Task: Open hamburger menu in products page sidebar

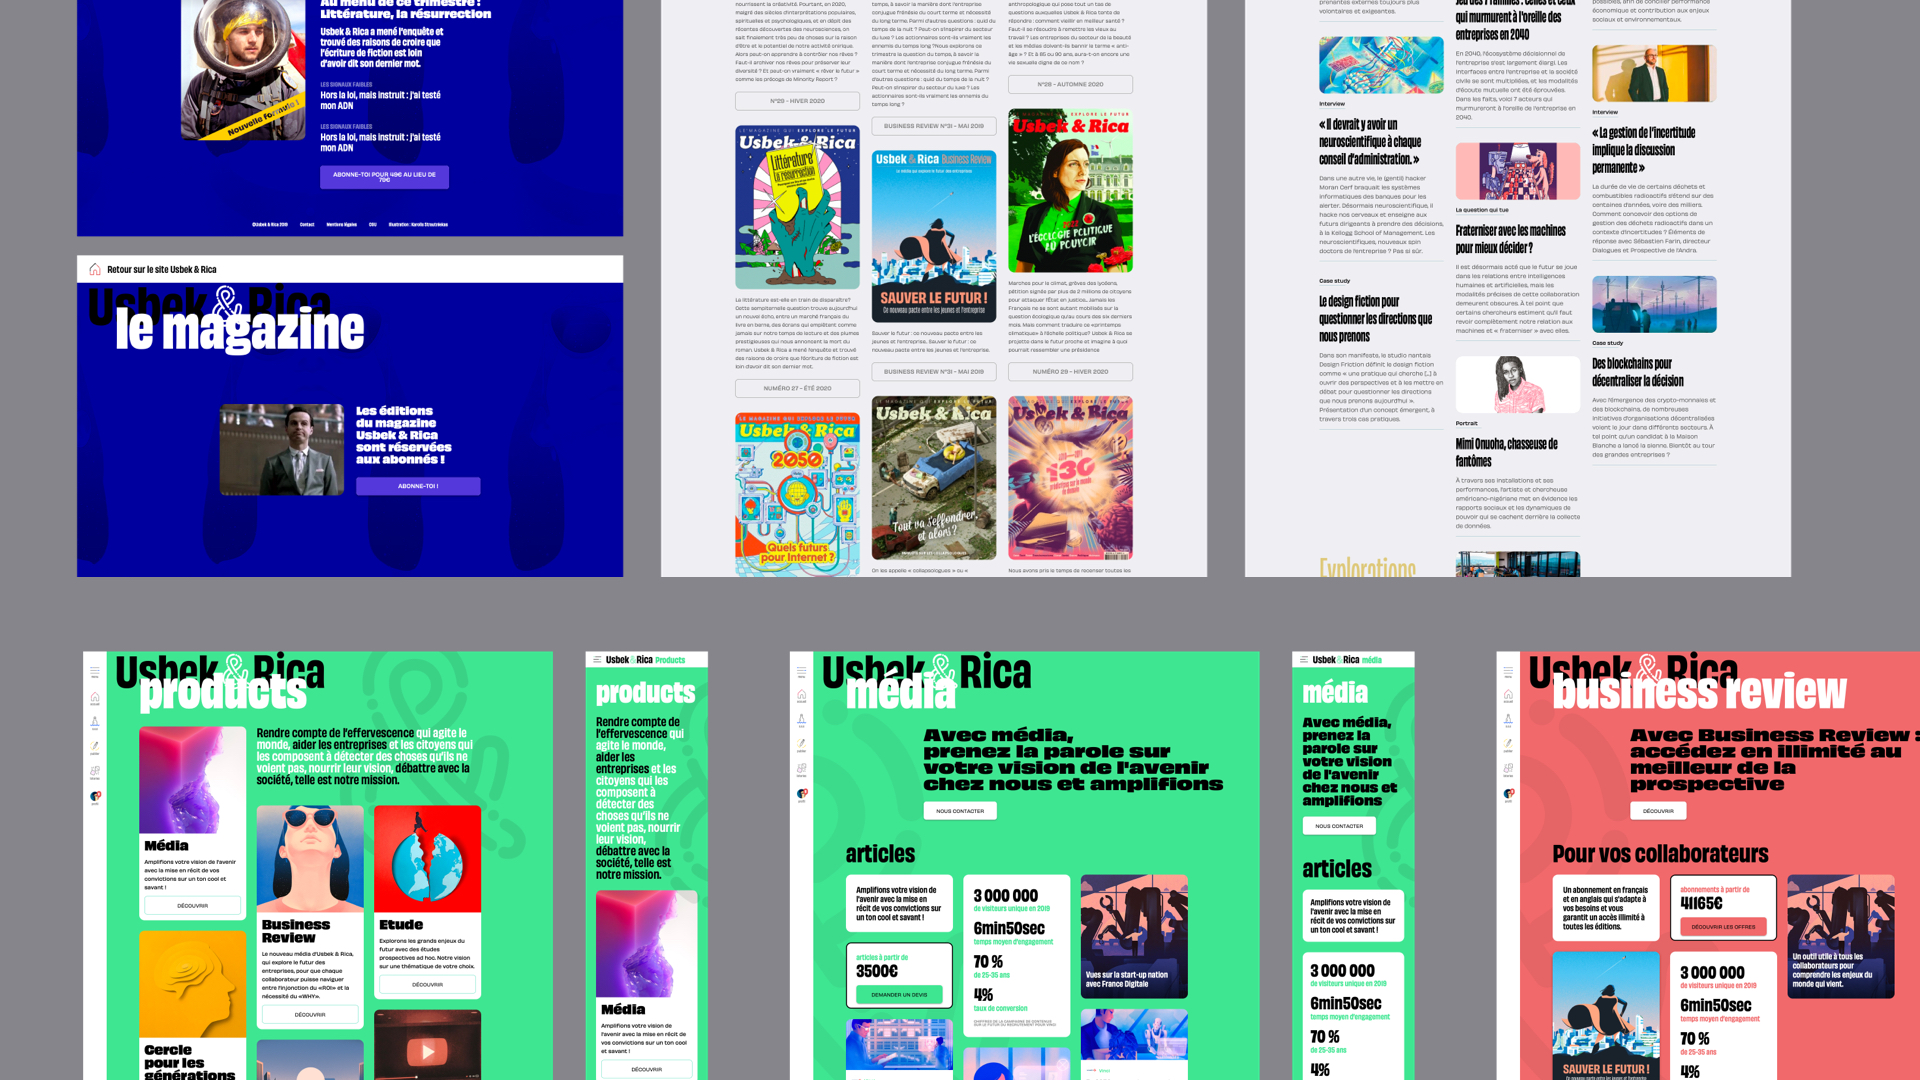Action: 95,672
